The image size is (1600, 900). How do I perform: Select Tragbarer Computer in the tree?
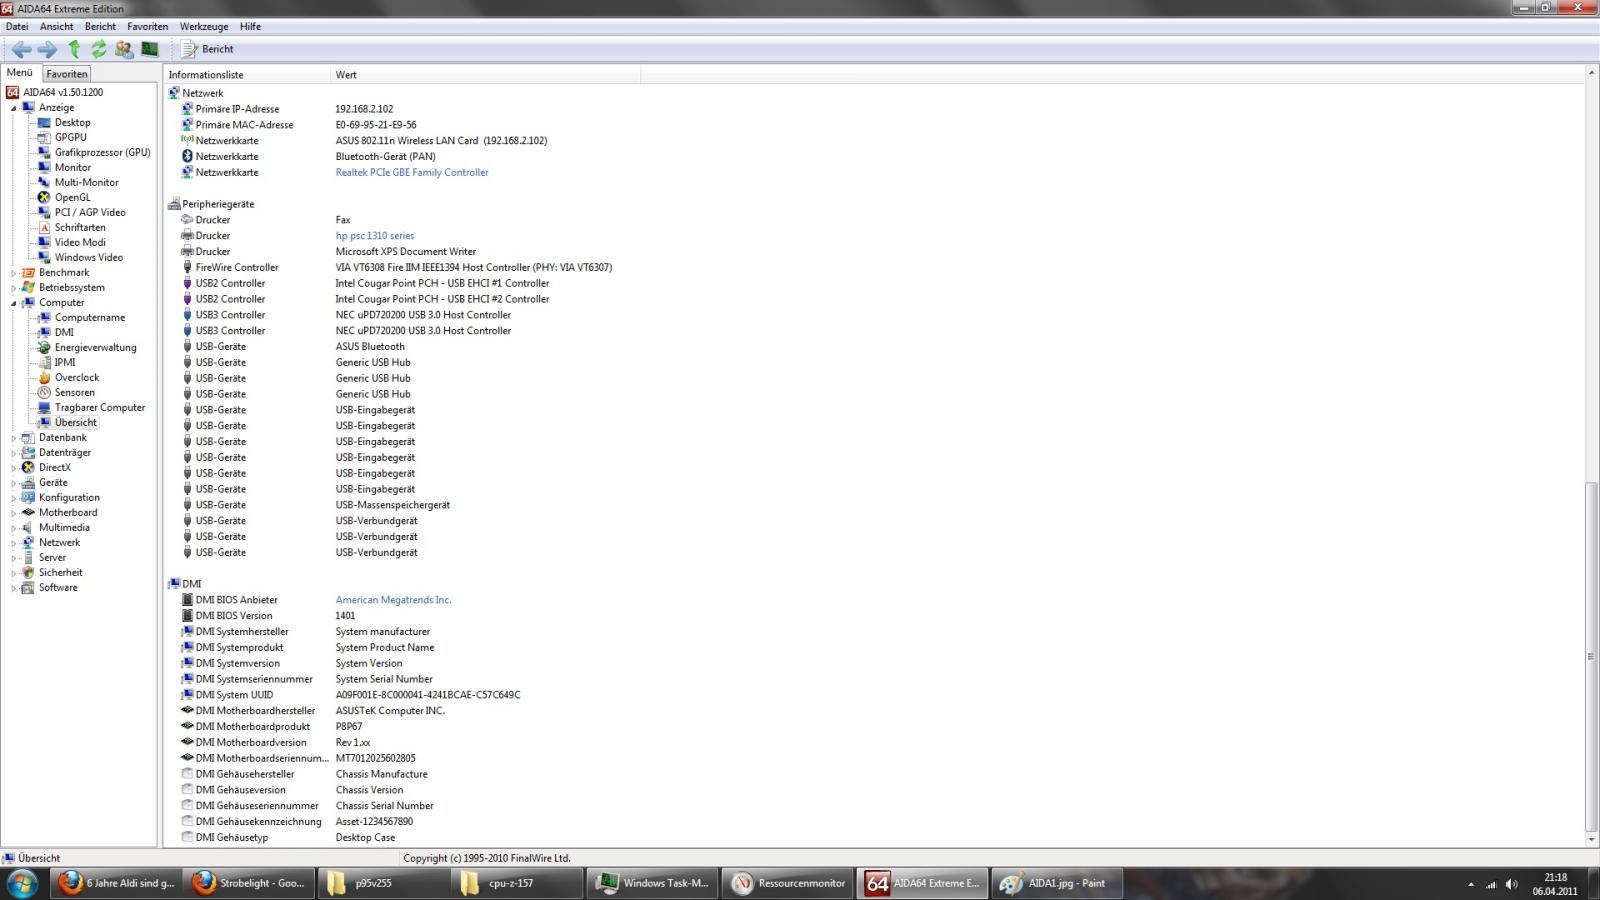[x=100, y=408]
